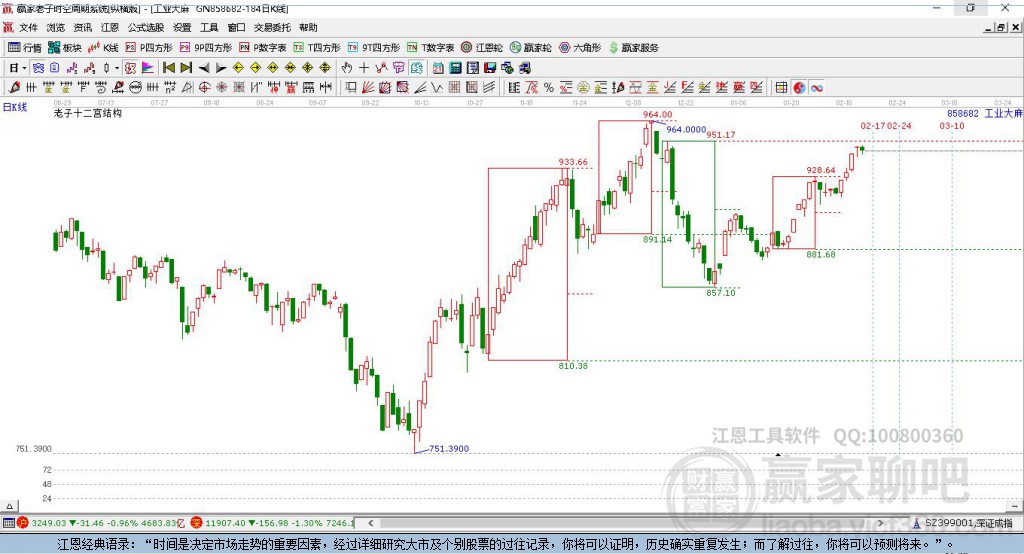Open the 9P四方形 tool
1024x554 pixels.
[206, 48]
